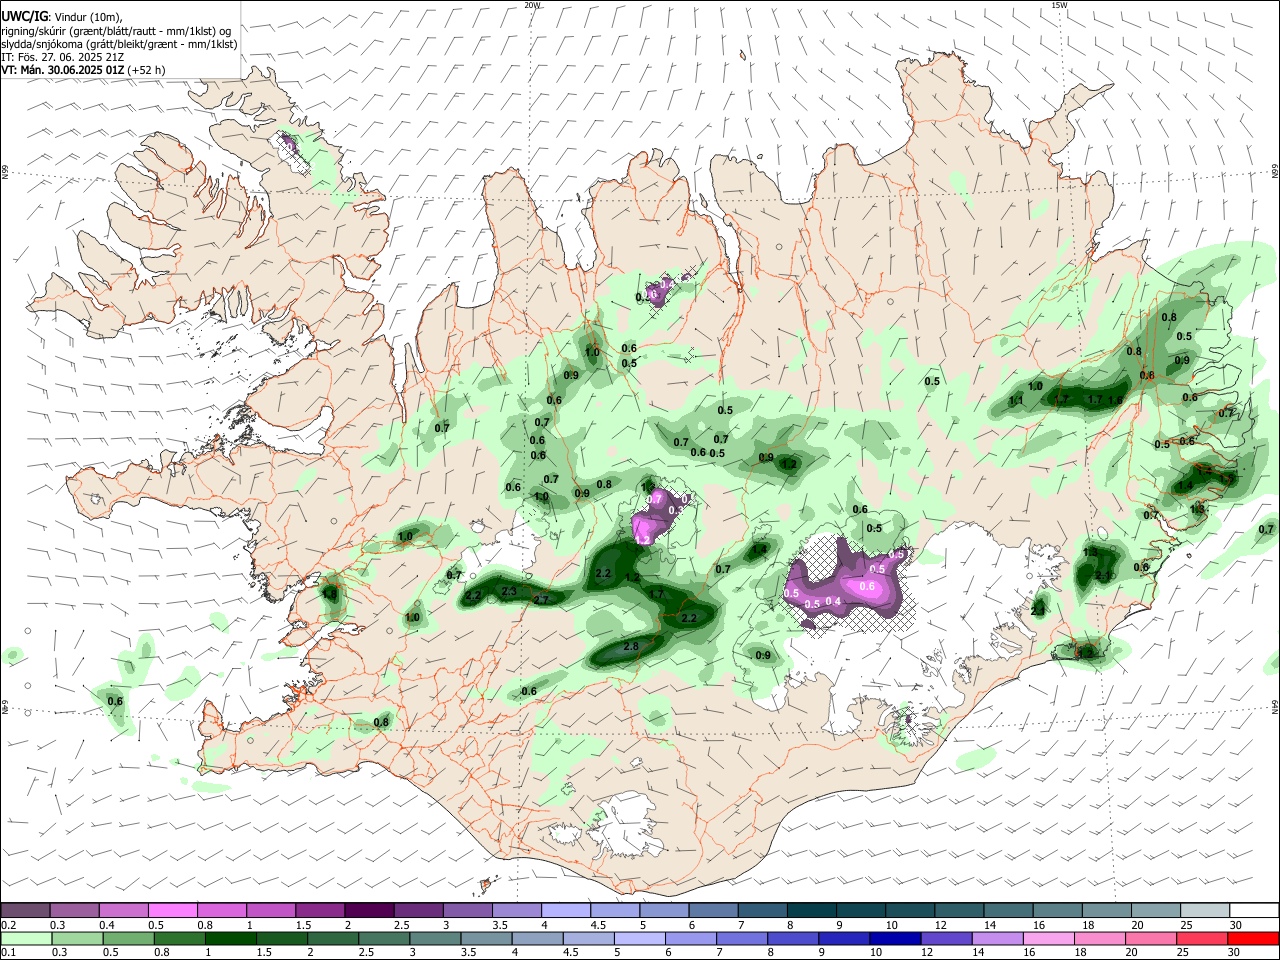
Task: Select the snow scale swatch between 2 and 2.5
Action: tap(368, 910)
